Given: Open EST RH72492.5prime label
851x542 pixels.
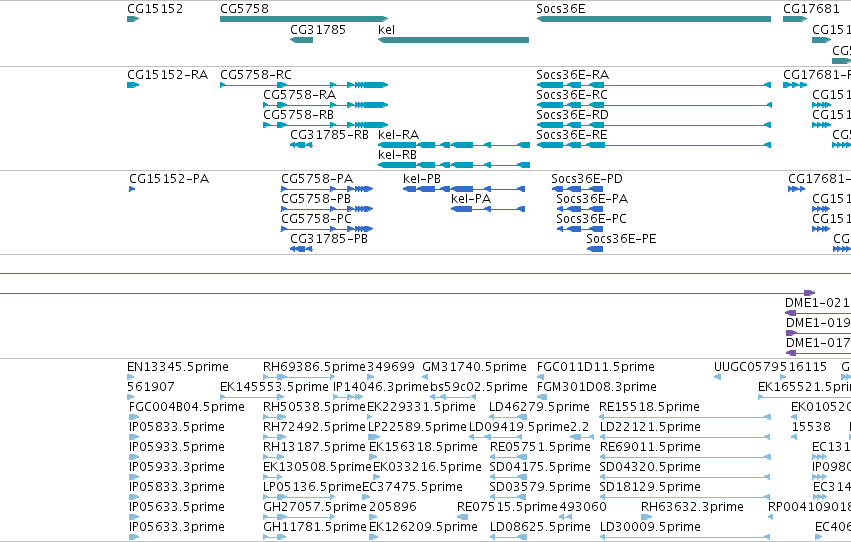Looking at the screenshot, I should [314, 428].
